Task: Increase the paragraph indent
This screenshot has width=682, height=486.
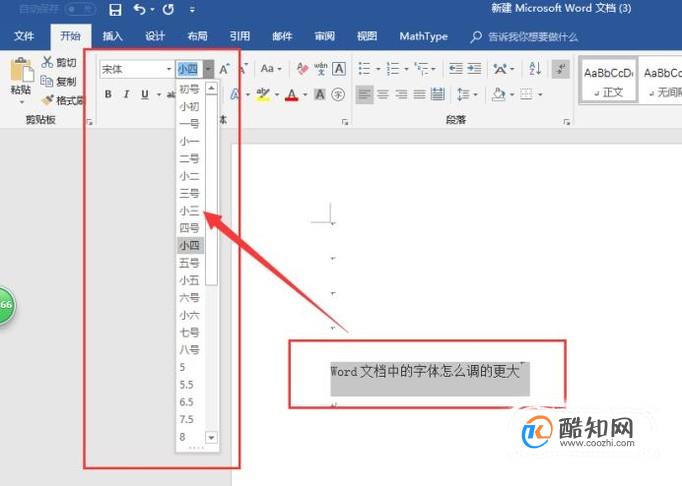Action: 474,68
